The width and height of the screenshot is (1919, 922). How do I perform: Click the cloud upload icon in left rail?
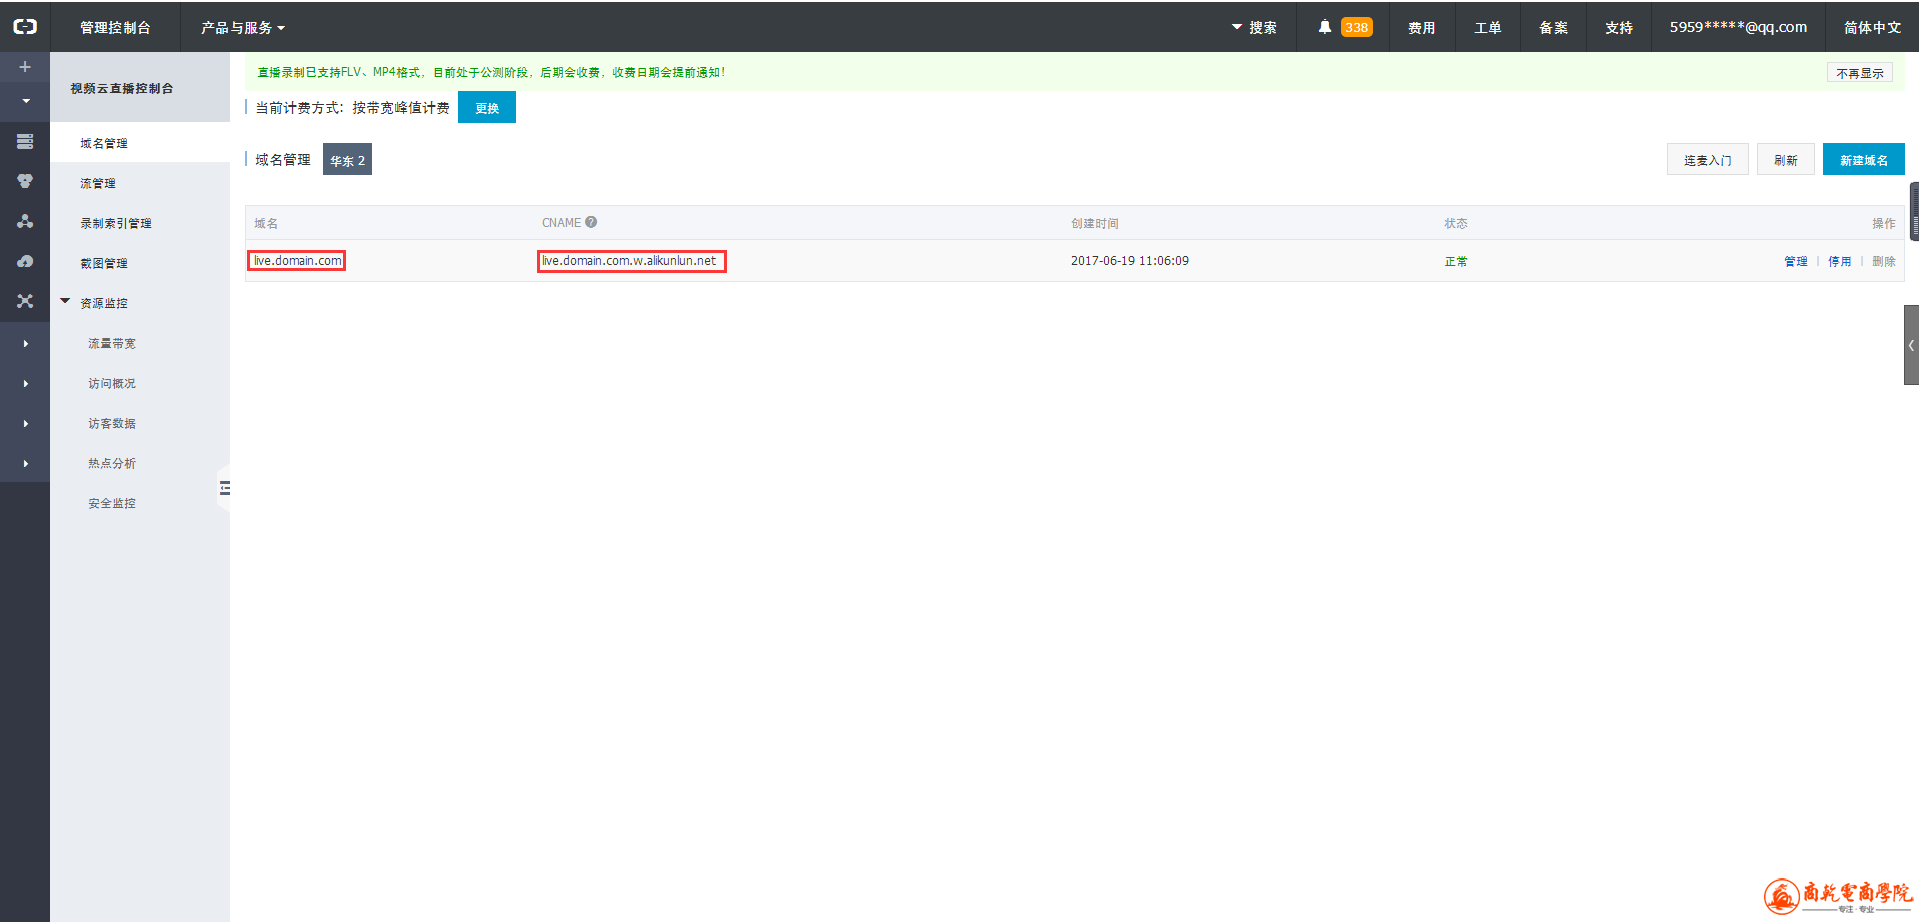(25, 262)
